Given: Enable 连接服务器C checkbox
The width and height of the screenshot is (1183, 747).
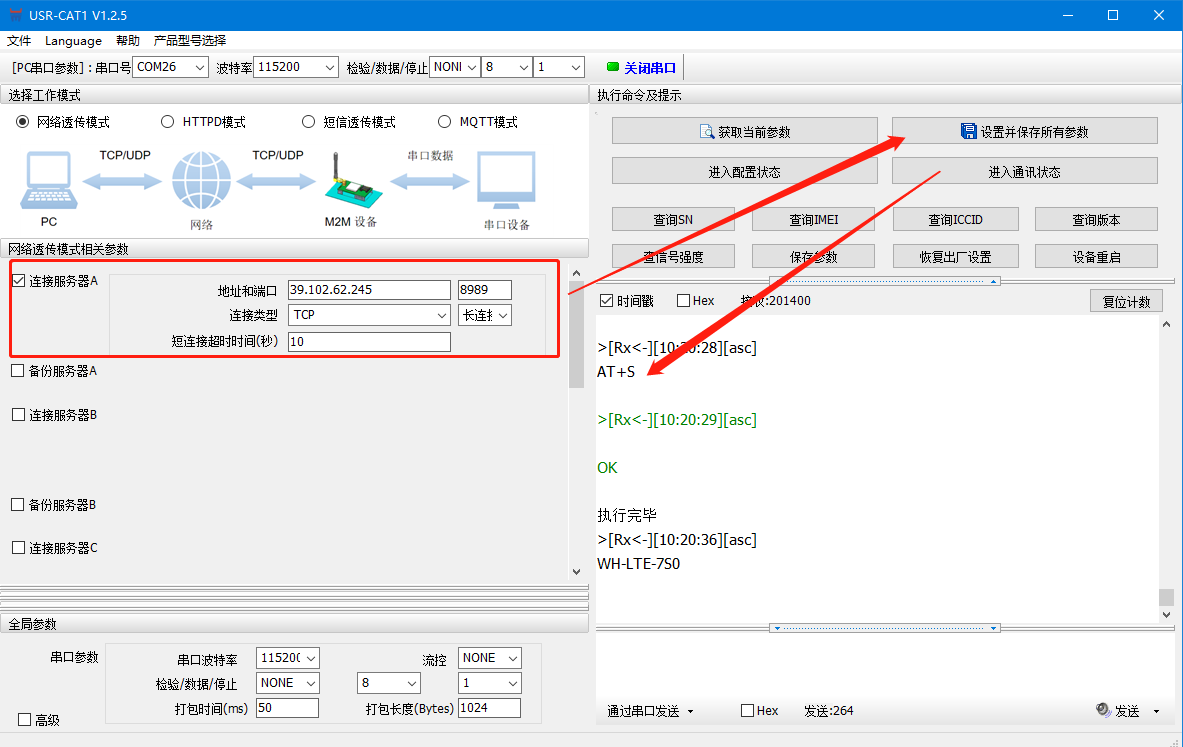Looking at the screenshot, I should pos(19,548).
